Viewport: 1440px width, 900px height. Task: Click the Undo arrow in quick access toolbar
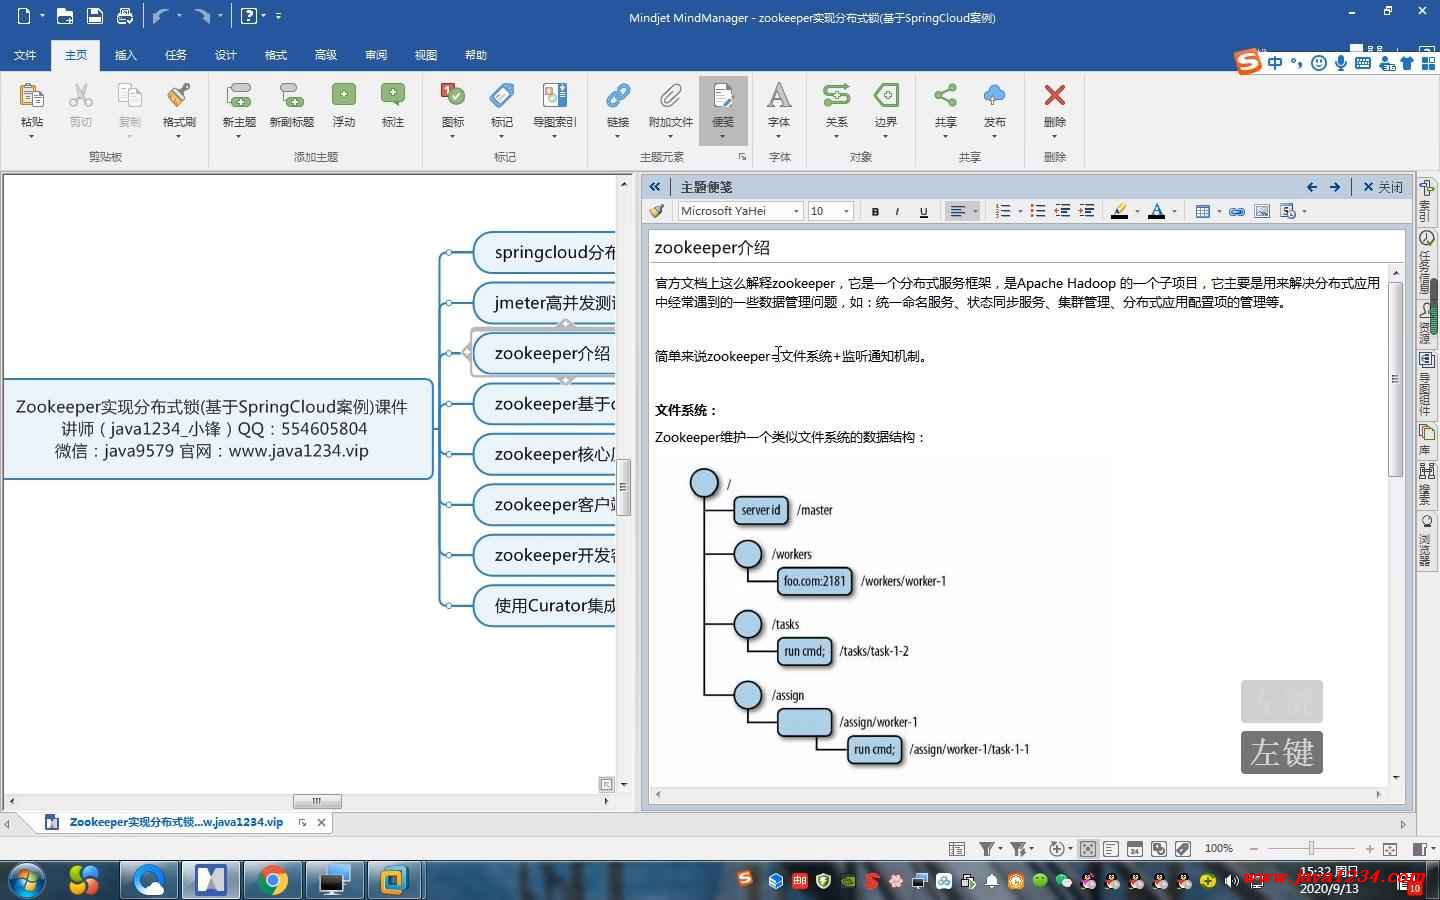(x=160, y=16)
